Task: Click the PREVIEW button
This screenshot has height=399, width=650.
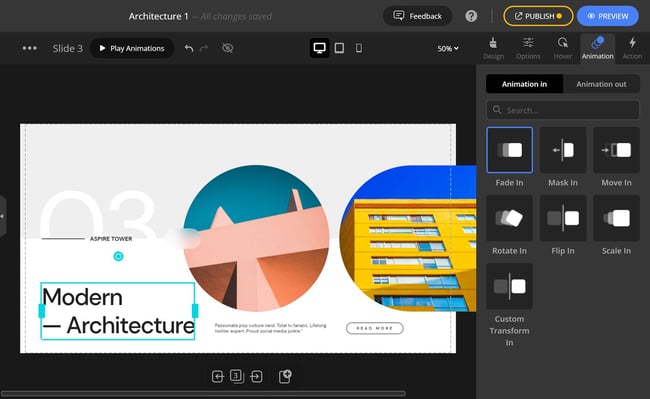Action: [x=608, y=16]
